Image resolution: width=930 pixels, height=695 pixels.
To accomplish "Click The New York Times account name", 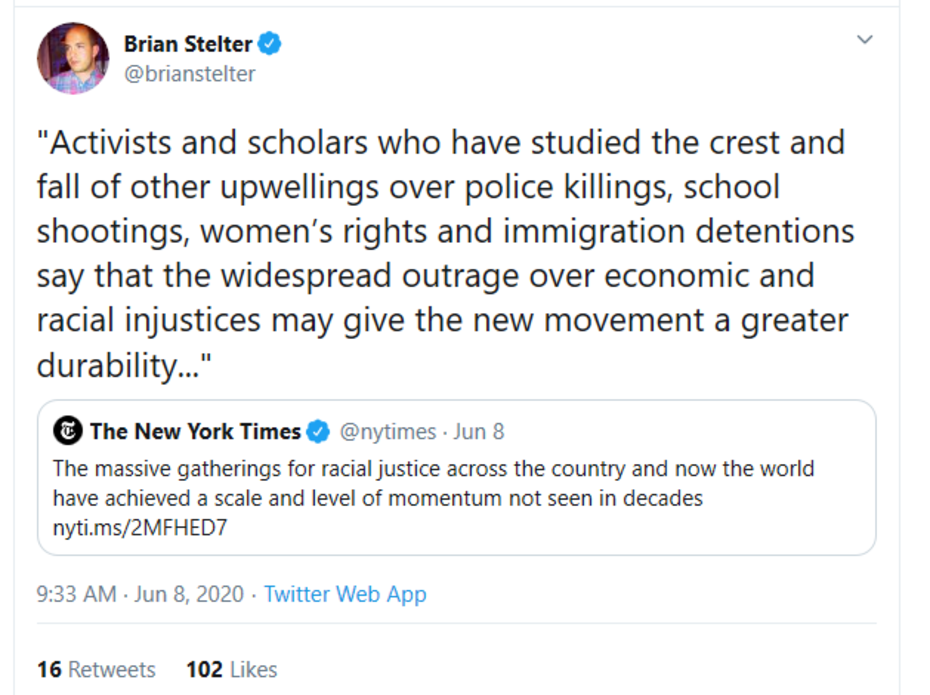I will (195, 432).
